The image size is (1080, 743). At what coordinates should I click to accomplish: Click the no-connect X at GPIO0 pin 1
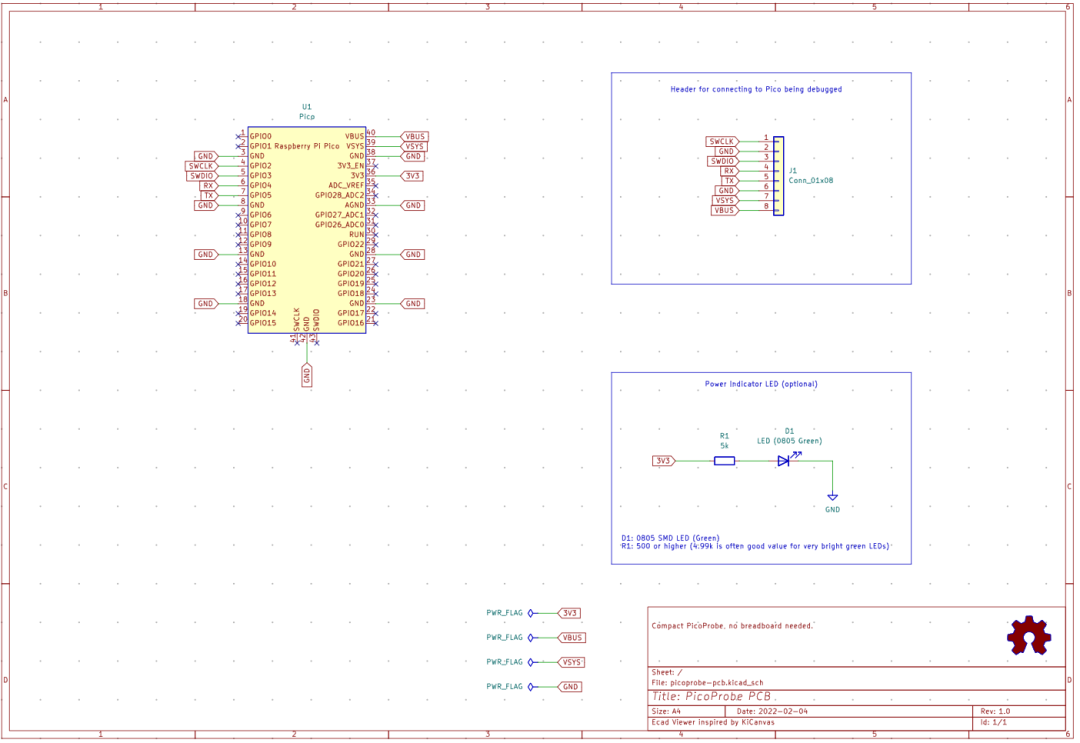[x=238, y=137]
